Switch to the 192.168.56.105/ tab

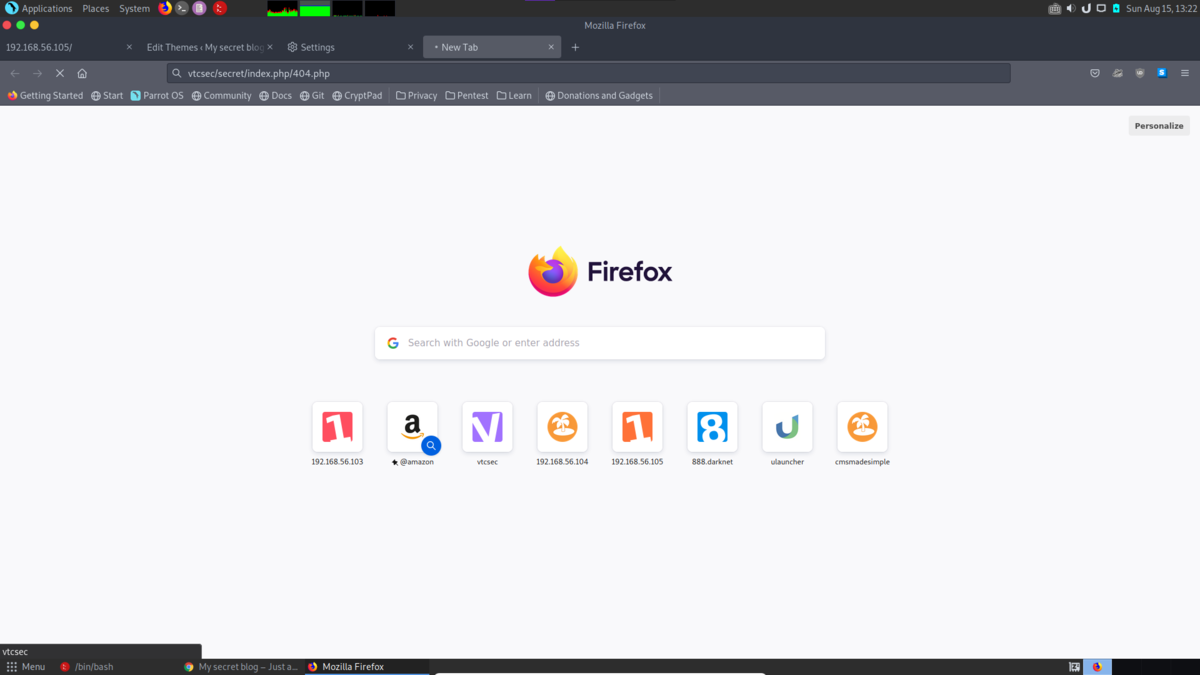coord(70,47)
